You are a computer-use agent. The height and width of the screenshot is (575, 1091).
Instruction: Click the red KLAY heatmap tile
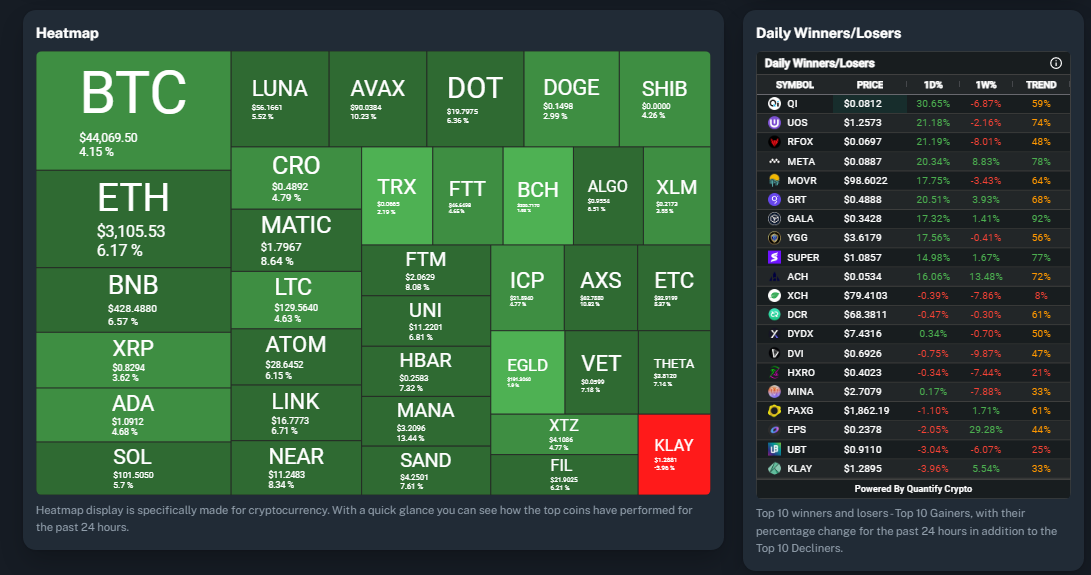pos(673,454)
